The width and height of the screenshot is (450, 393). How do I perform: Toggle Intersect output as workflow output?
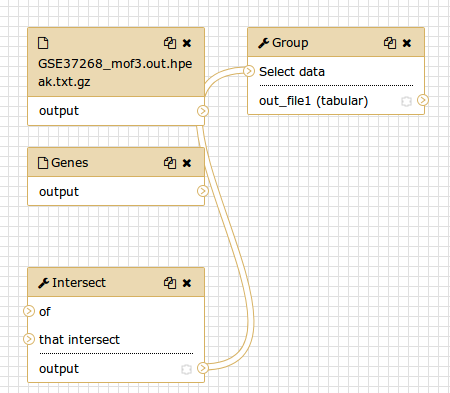(x=186, y=369)
